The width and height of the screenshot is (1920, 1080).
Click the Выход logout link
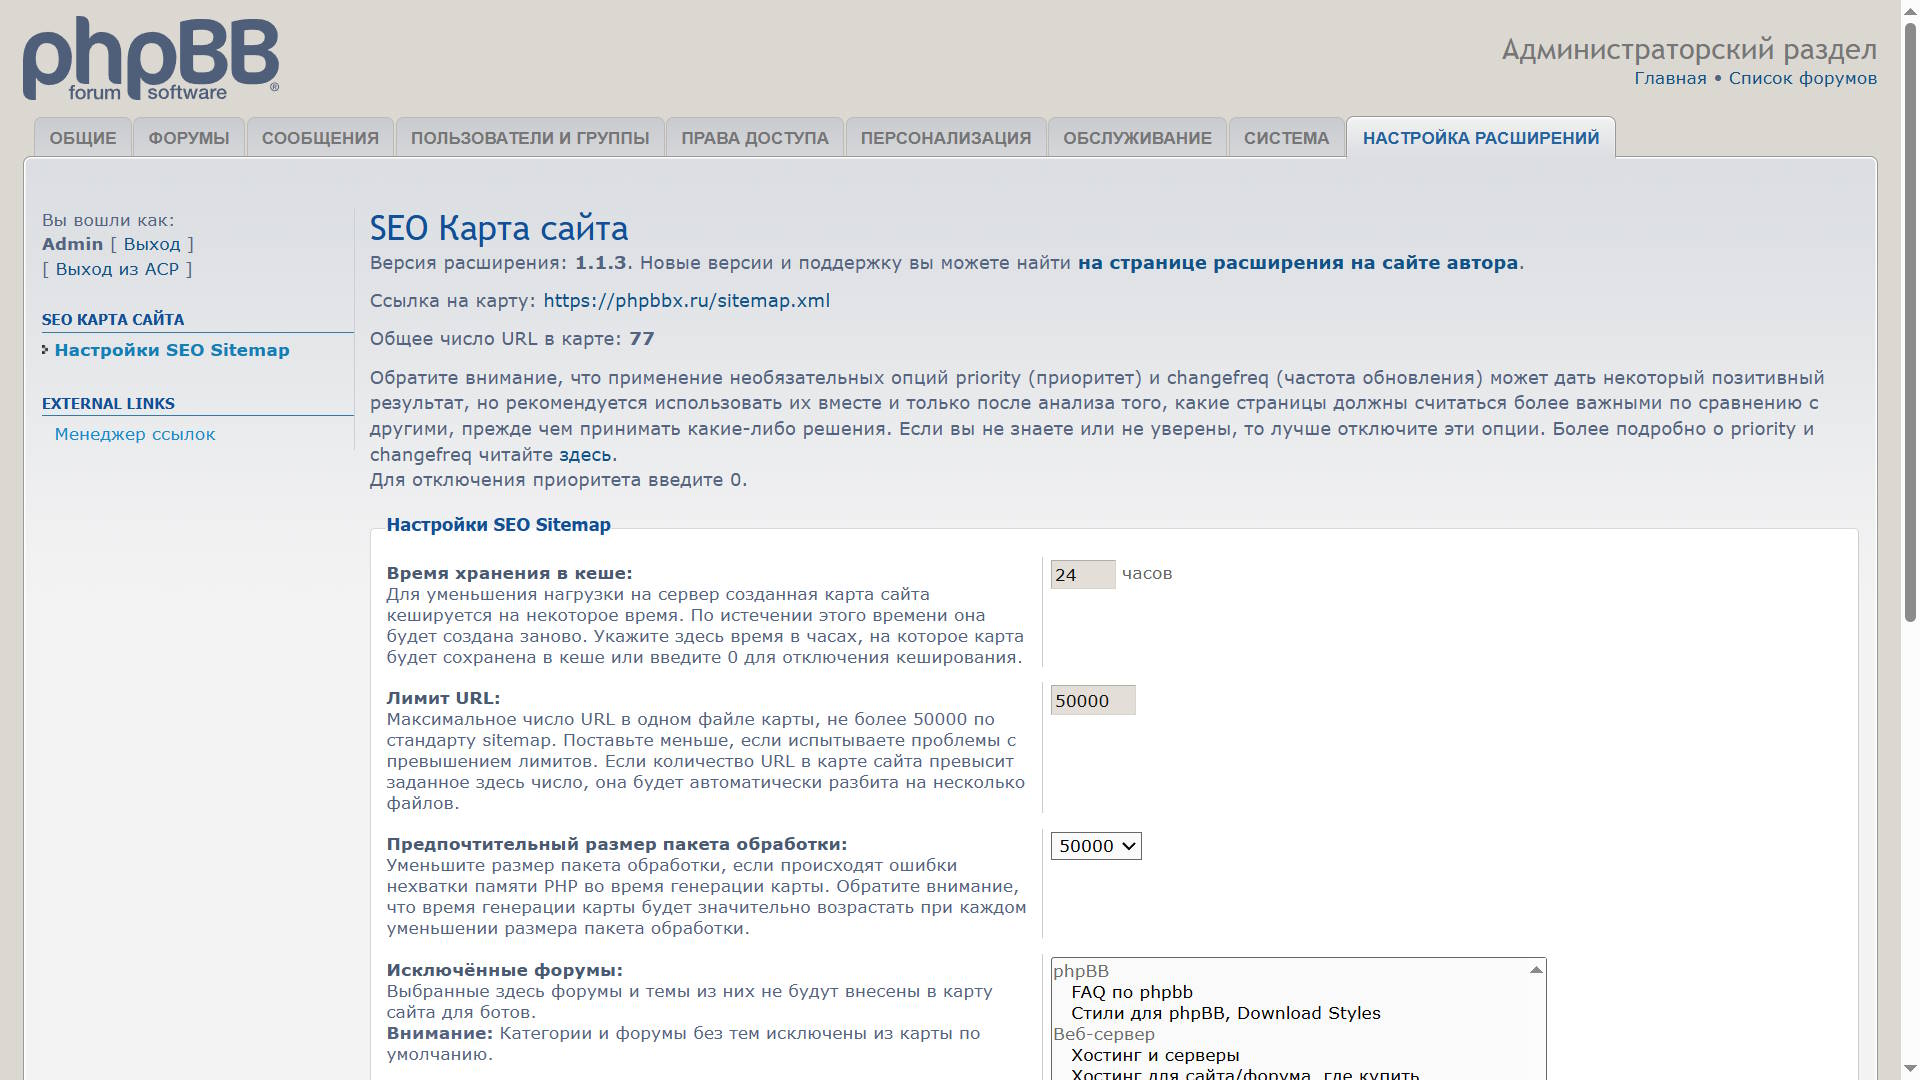pos(152,244)
